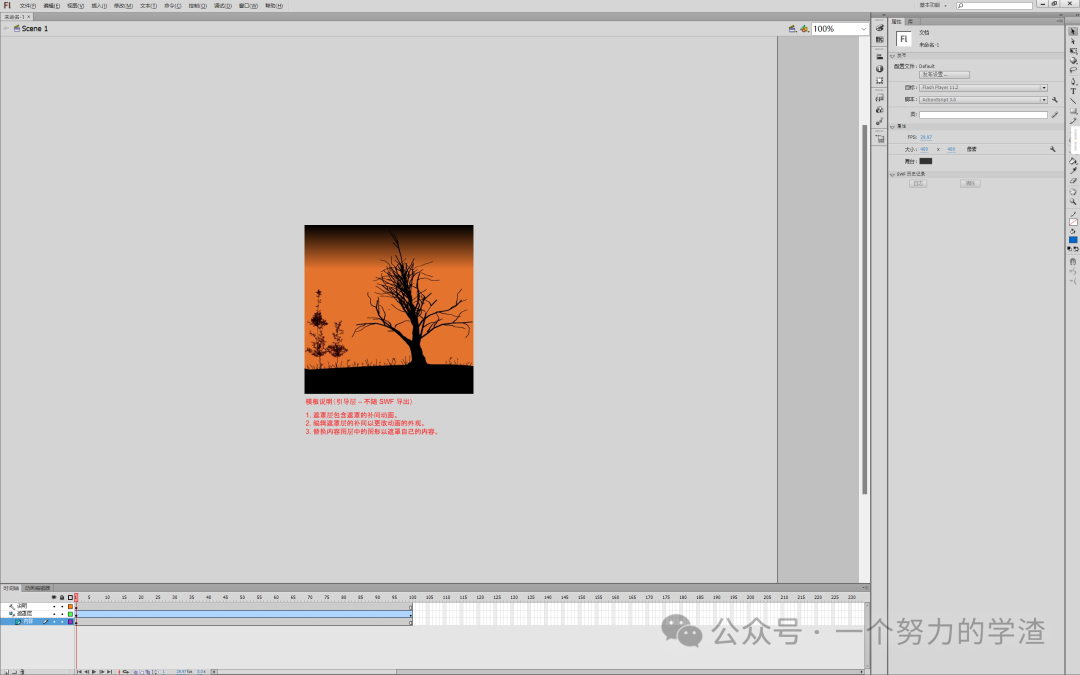Click the document size wrench button
The image size is (1080, 675).
click(1052, 149)
